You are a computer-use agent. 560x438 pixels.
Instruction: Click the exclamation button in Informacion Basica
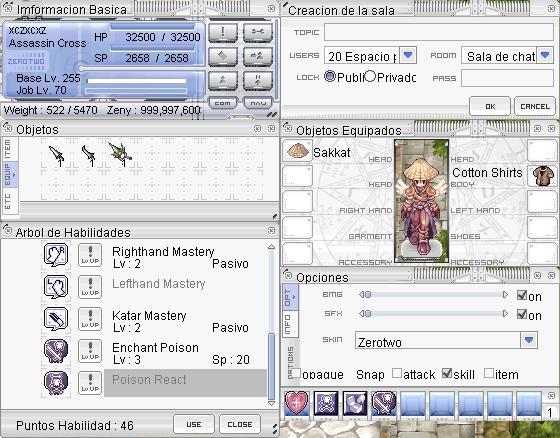coord(223,33)
